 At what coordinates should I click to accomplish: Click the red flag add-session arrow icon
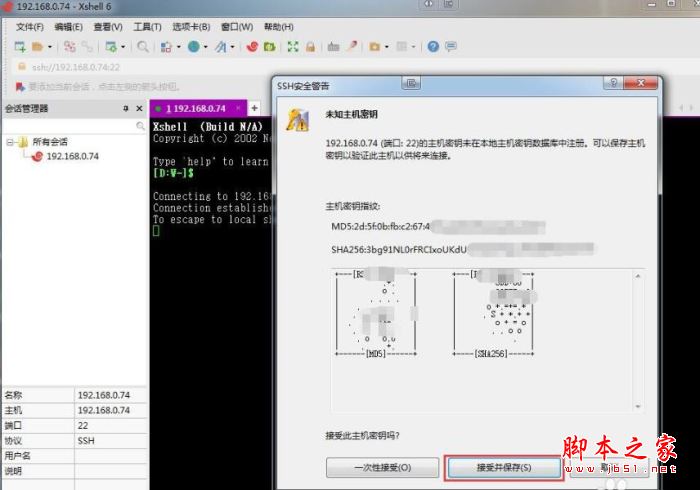tap(20, 87)
